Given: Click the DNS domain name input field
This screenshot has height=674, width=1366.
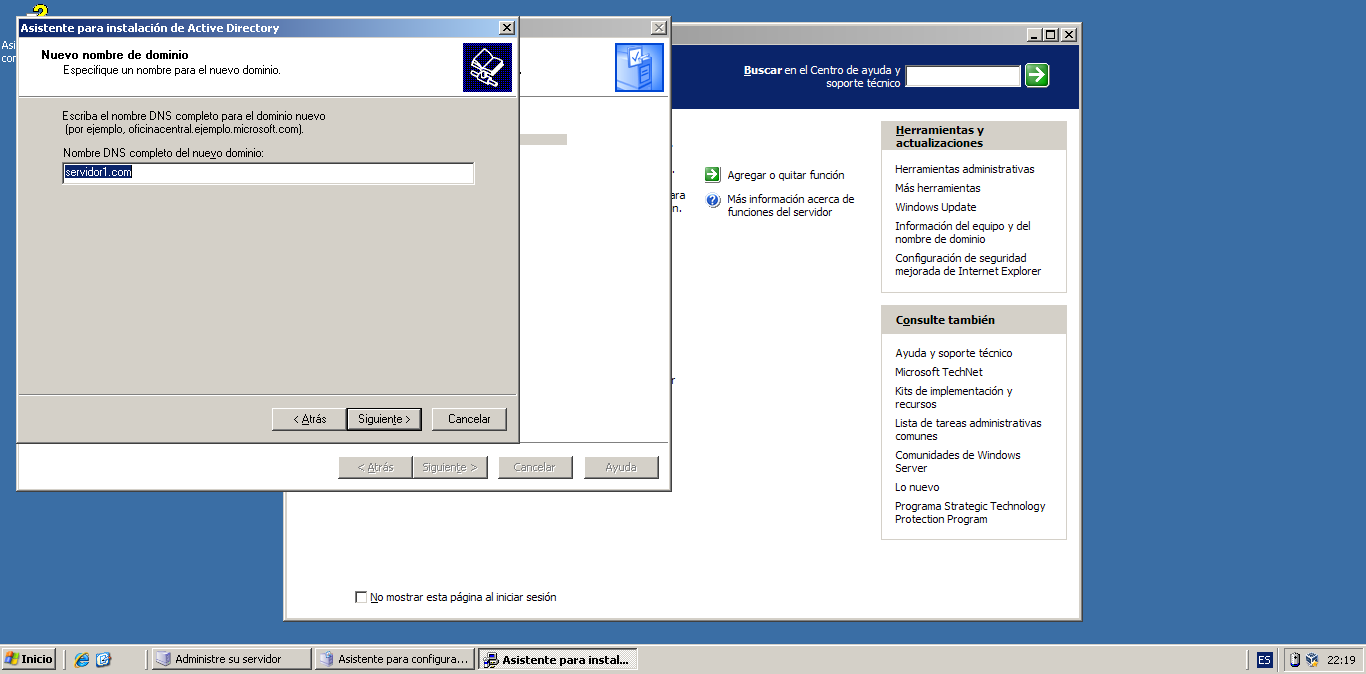Looking at the screenshot, I should (x=268, y=173).
